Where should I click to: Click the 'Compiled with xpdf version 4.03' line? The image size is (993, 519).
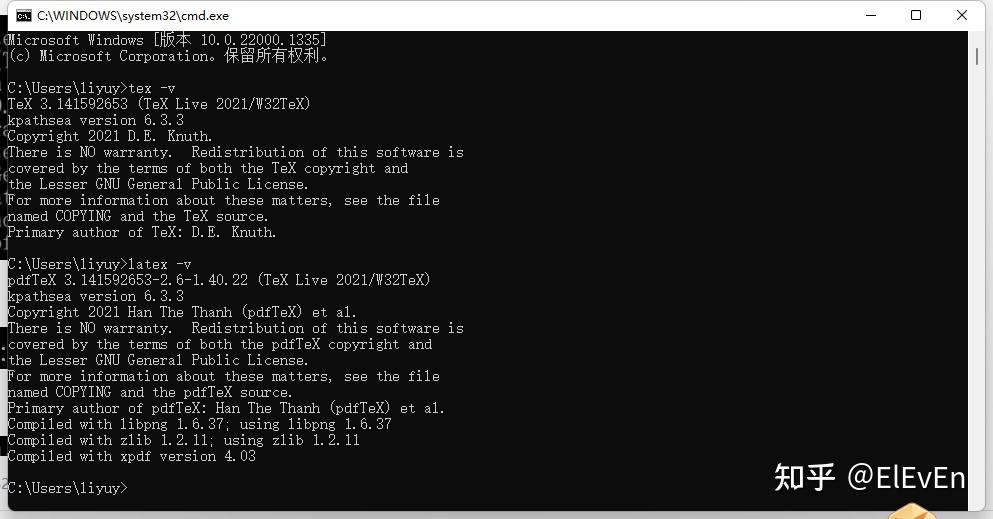(x=132, y=456)
